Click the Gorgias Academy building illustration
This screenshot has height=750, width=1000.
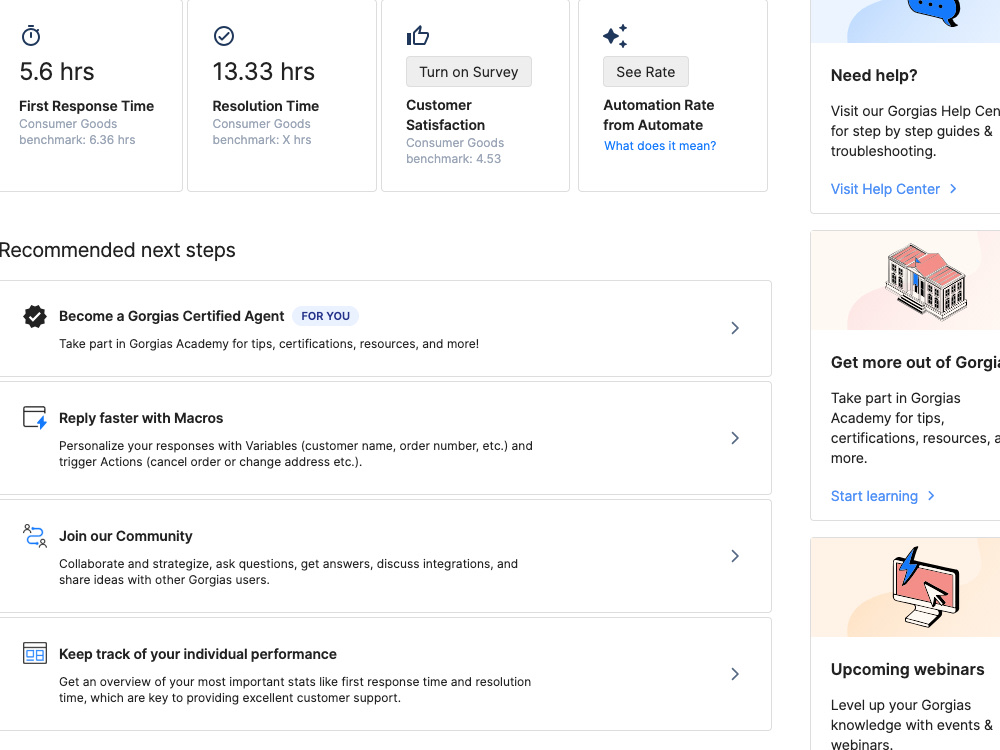pos(925,281)
